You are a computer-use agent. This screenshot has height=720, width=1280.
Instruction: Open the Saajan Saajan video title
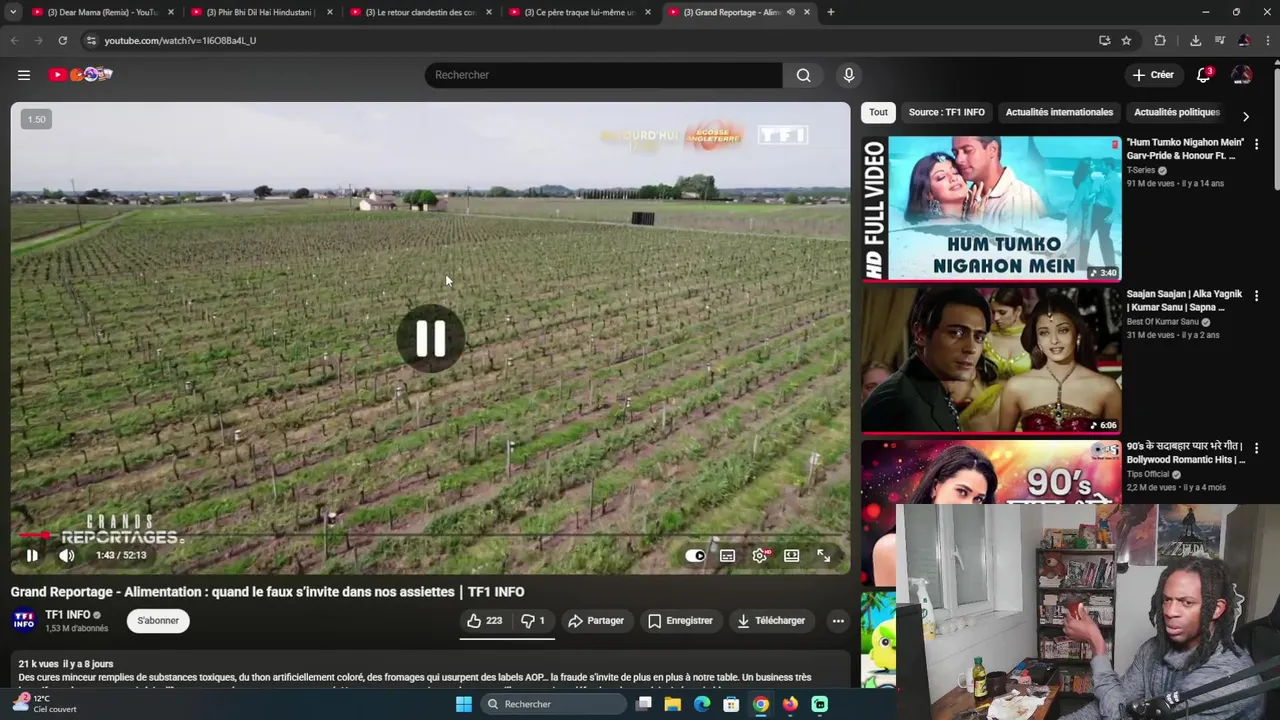click(x=1185, y=301)
